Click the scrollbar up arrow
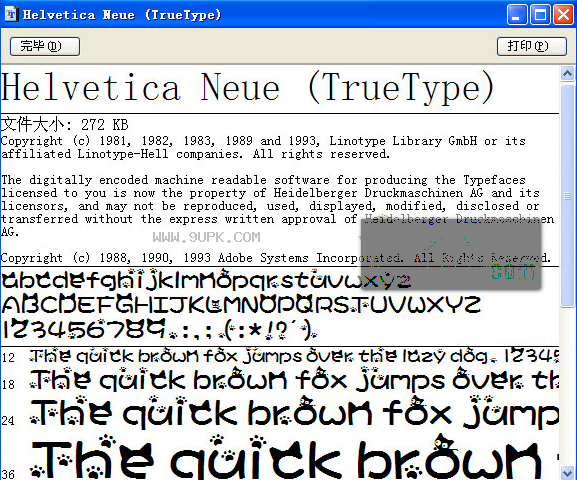Image resolution: width=577 pixels, height=480 pixels. [568, 74]
